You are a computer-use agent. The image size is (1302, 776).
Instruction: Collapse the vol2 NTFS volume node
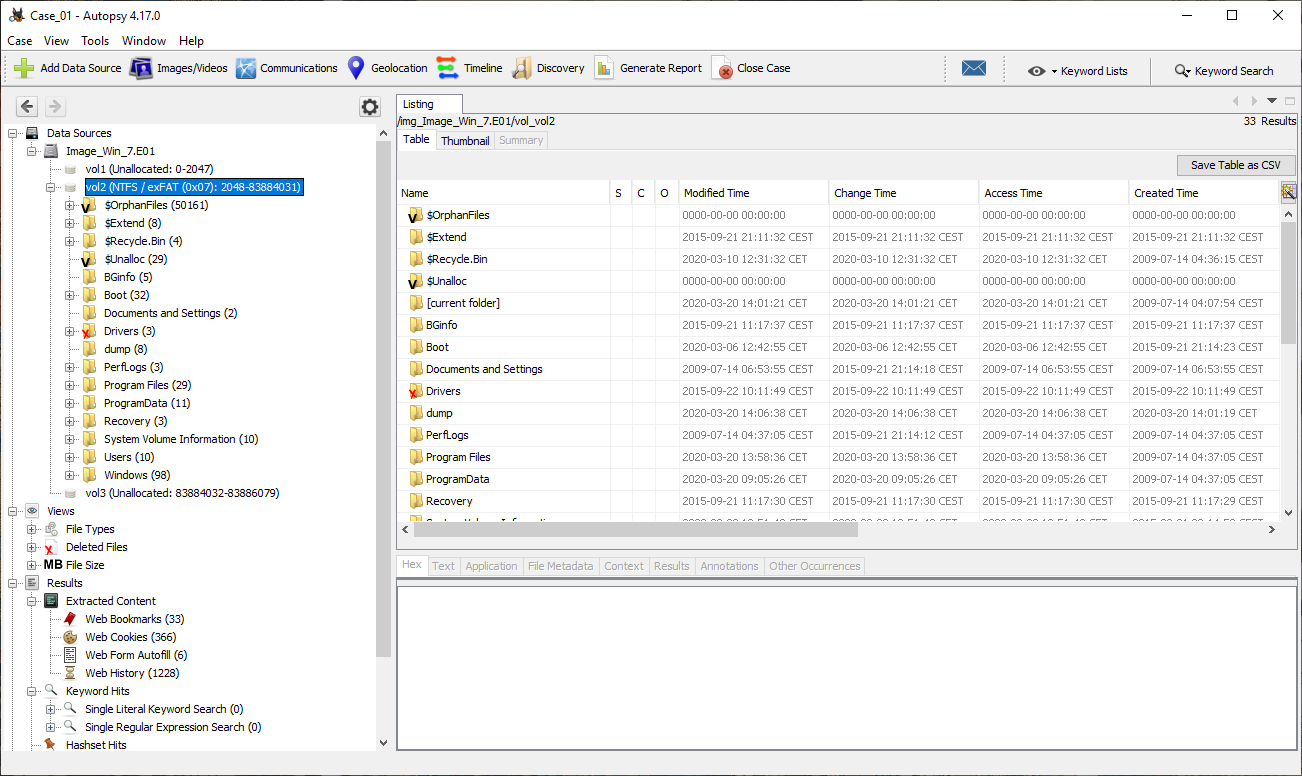pyautogui.click(x=51, y=187)
